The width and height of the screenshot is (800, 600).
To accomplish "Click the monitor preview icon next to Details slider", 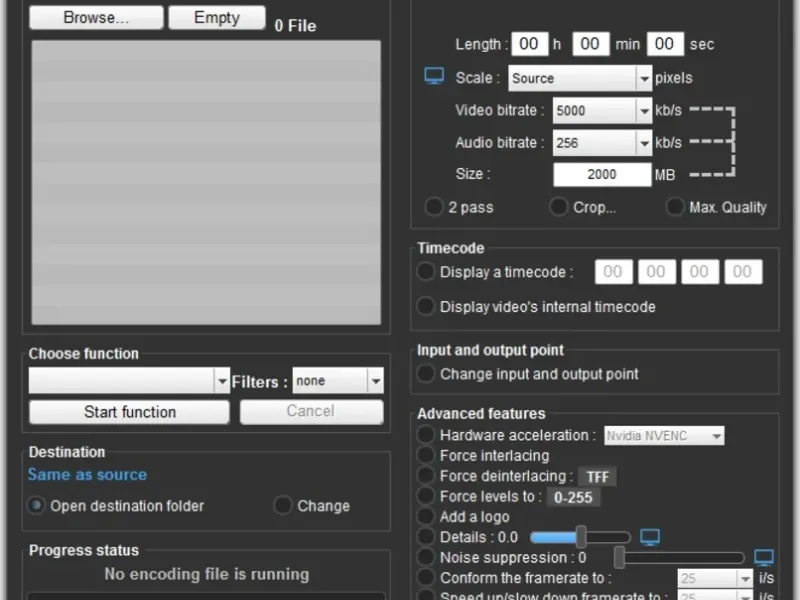I will pyautogui.click(x=649, y=537).
